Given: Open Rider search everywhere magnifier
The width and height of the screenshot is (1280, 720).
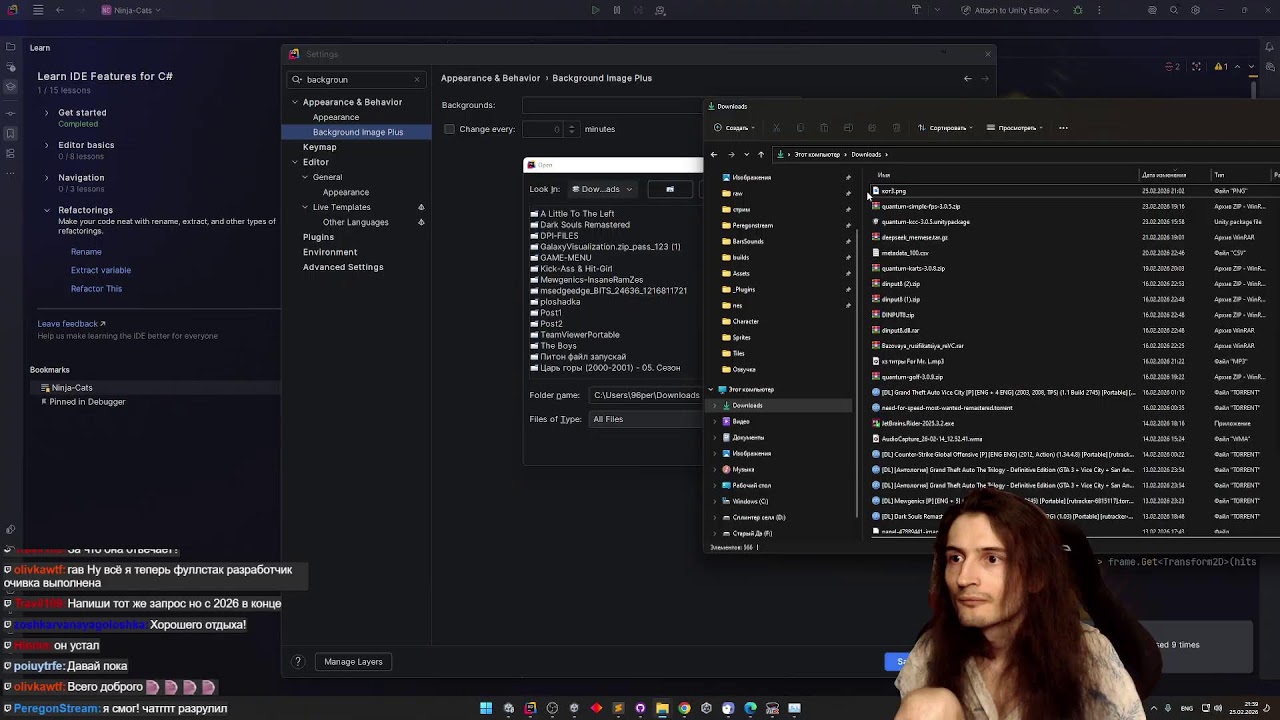Looking at the screenshot, I should [1174, 10].
